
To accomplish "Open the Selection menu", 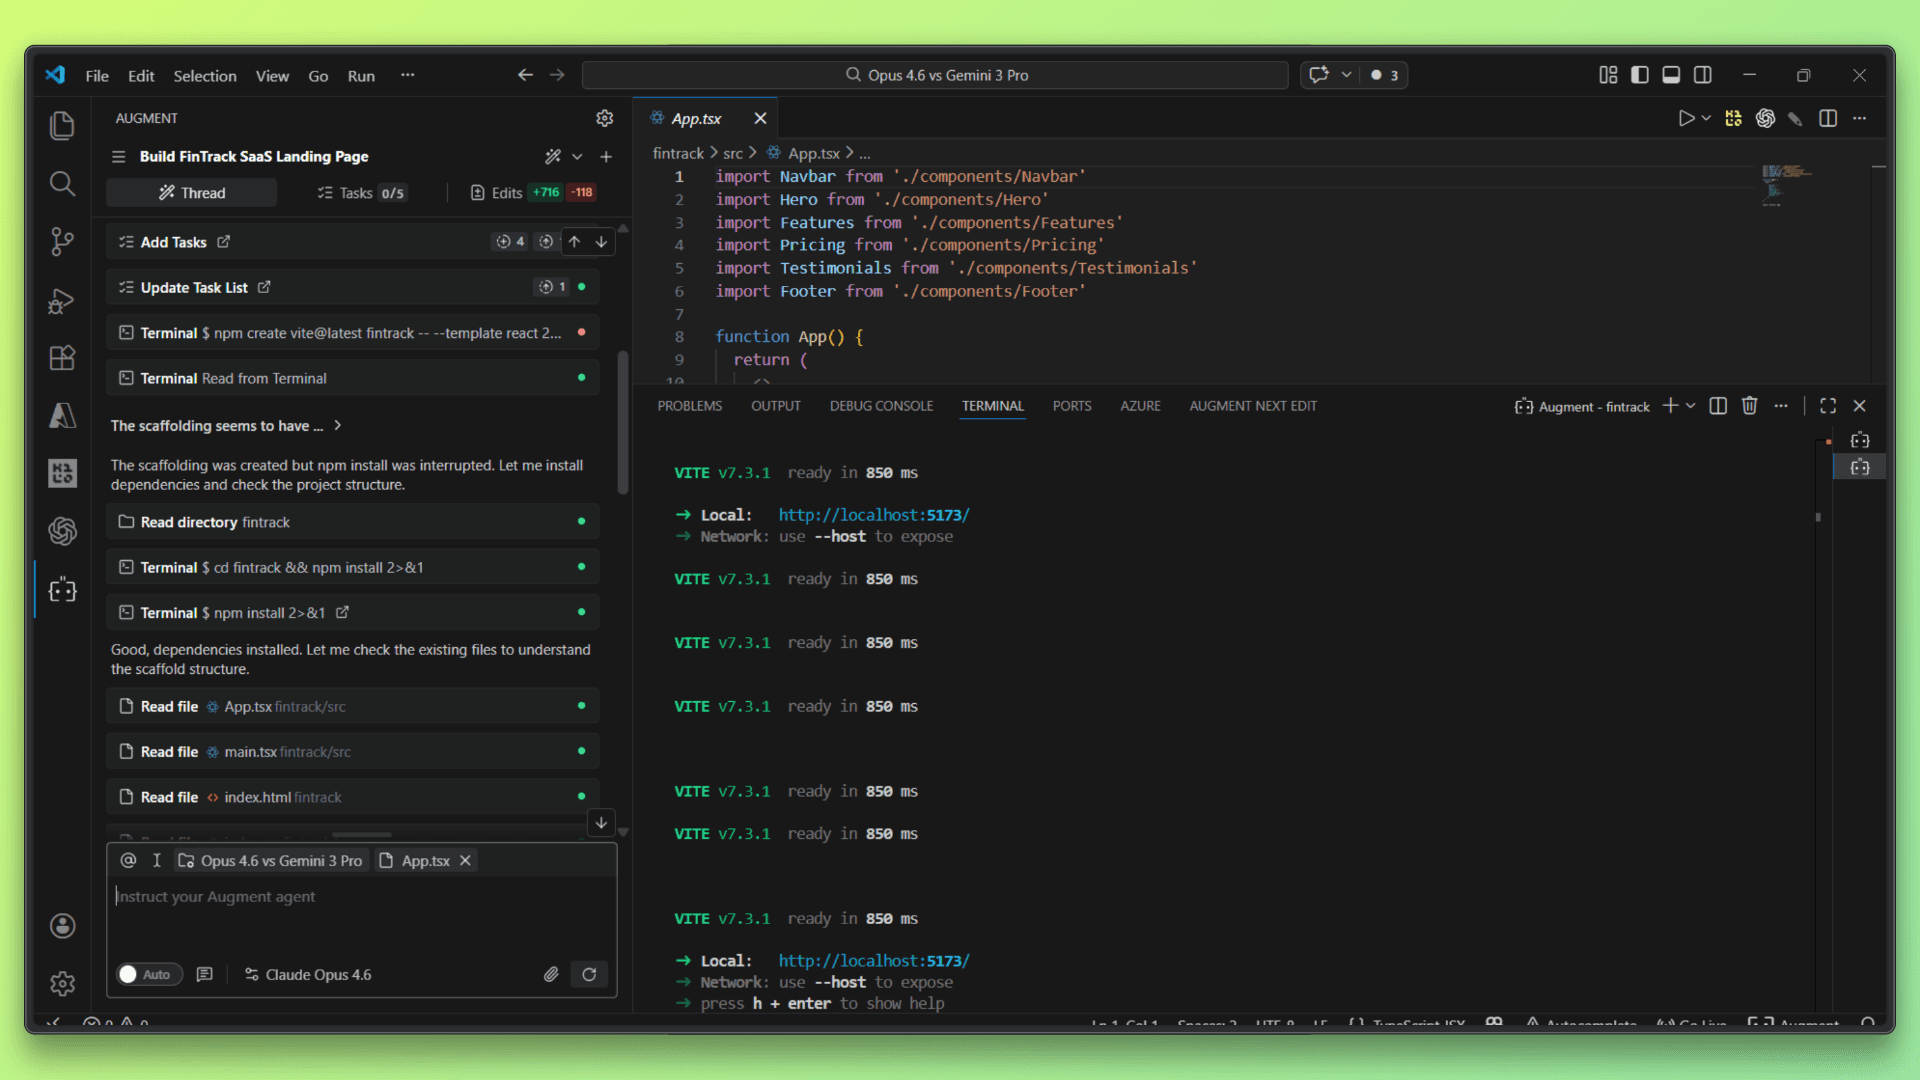I will 205,76.
